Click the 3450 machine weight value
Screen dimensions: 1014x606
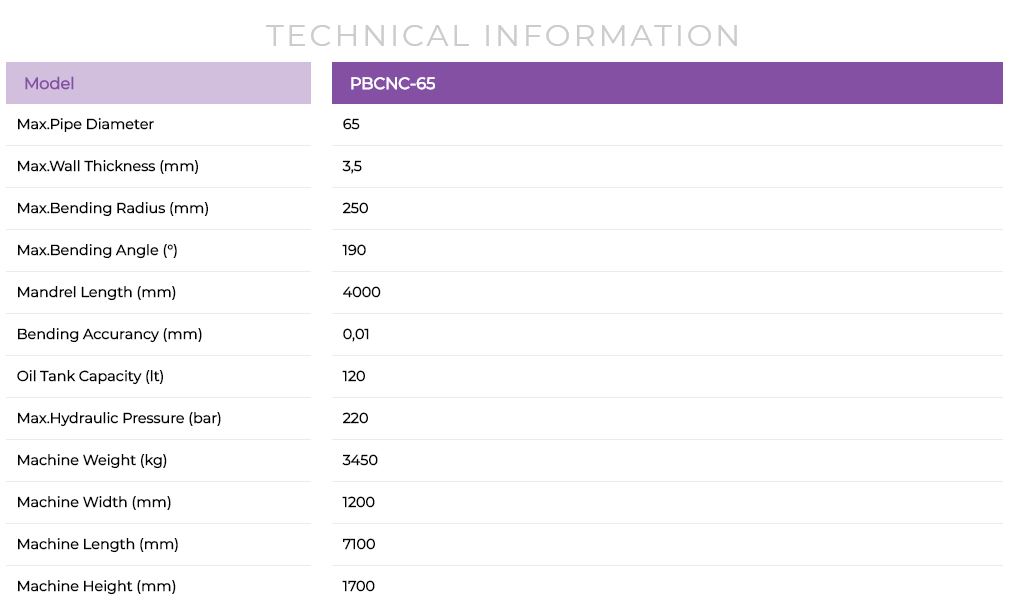(360, 460)
